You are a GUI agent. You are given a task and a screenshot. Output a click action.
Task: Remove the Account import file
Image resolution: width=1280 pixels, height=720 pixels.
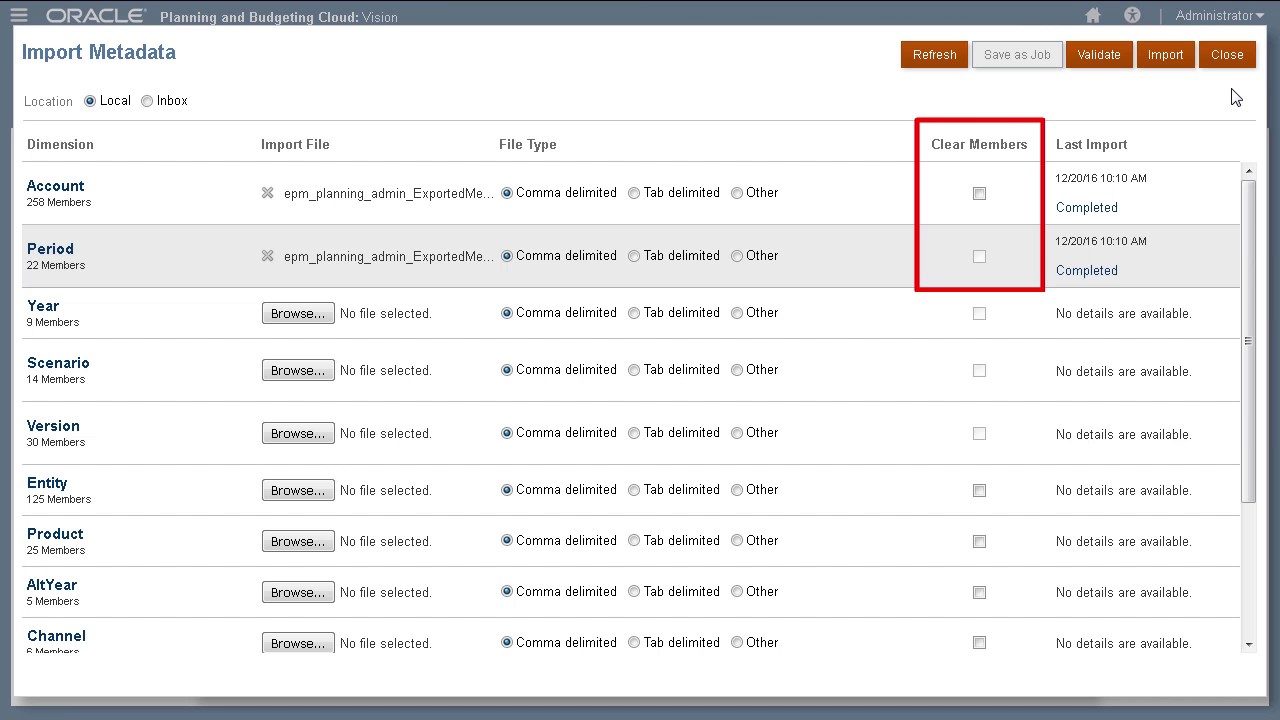pos(267,193)
